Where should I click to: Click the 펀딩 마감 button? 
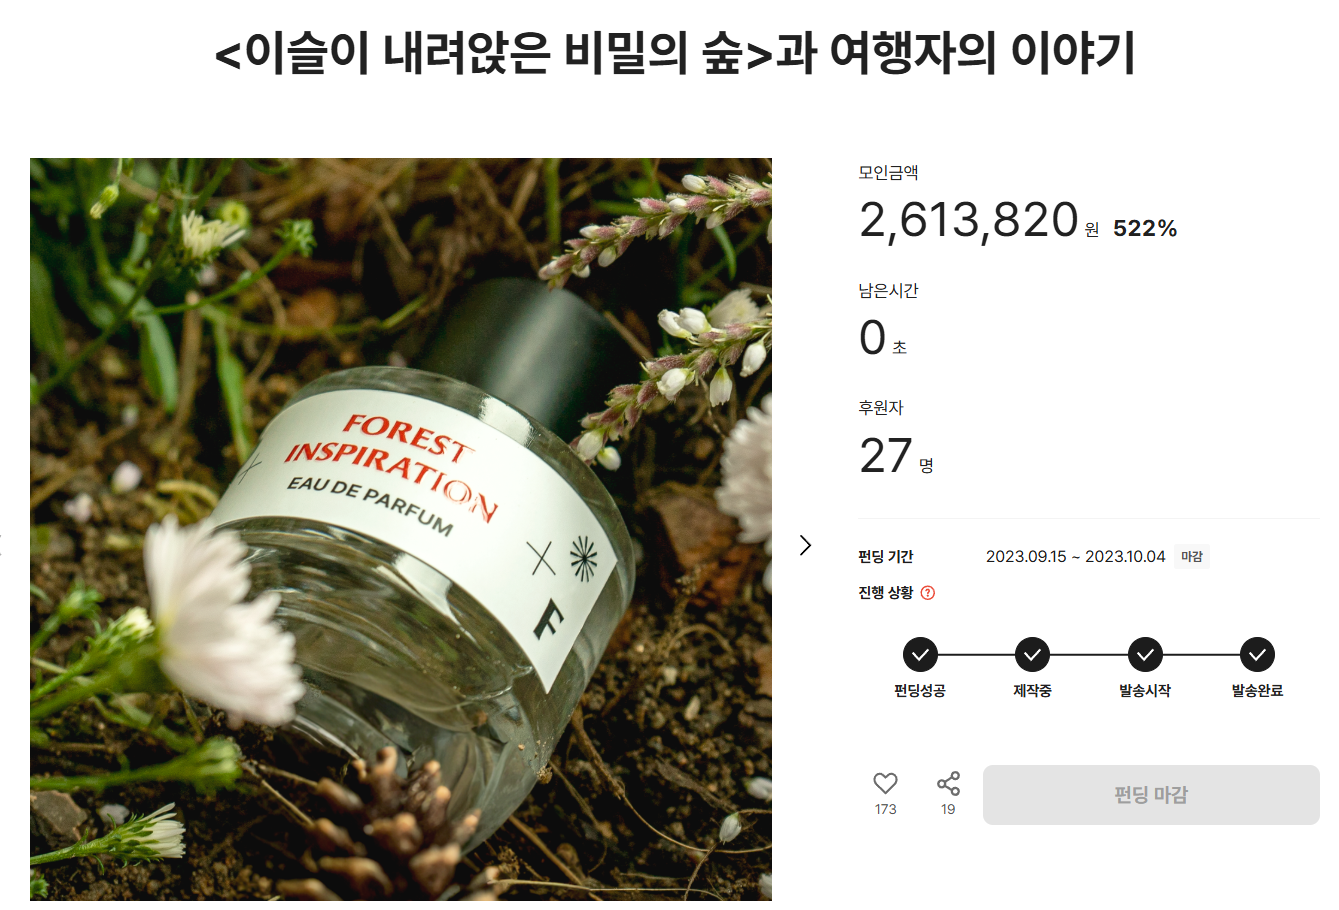point(1151,795)
